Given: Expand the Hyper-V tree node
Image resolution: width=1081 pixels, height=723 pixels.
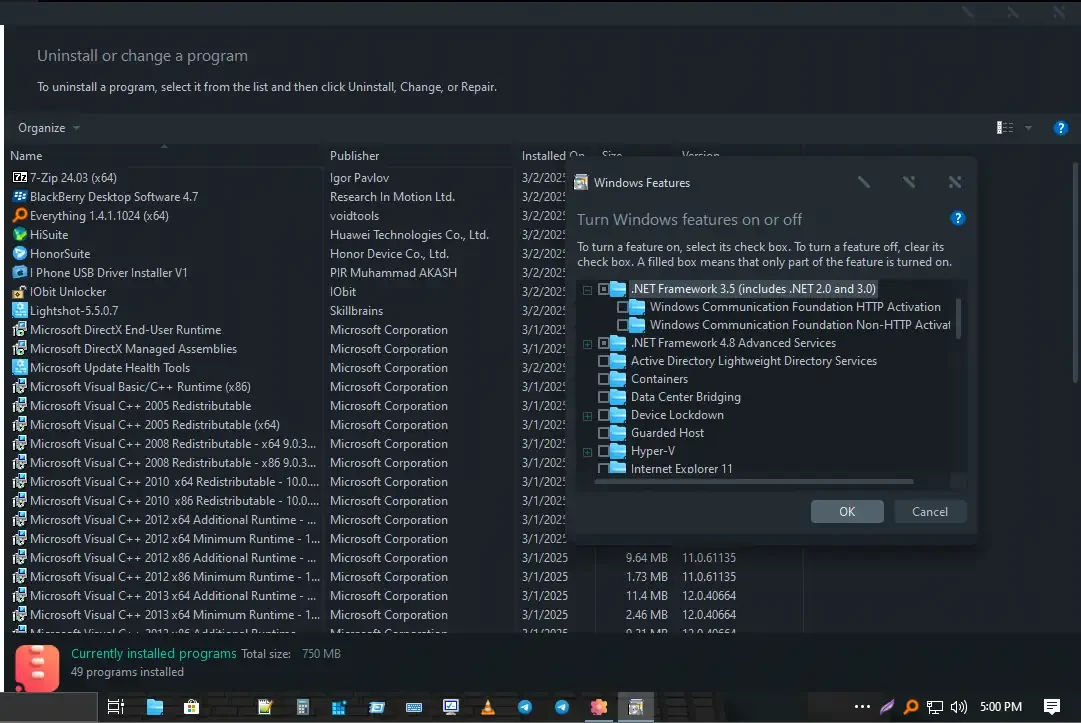Looking at the screenshot, I should tap(587, 451).
